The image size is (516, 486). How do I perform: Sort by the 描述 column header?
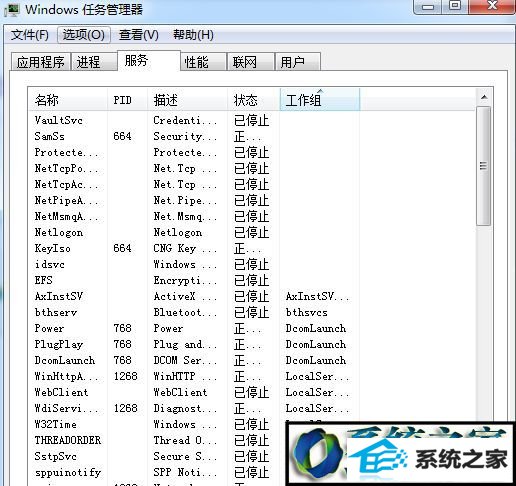tap(188, 100)
